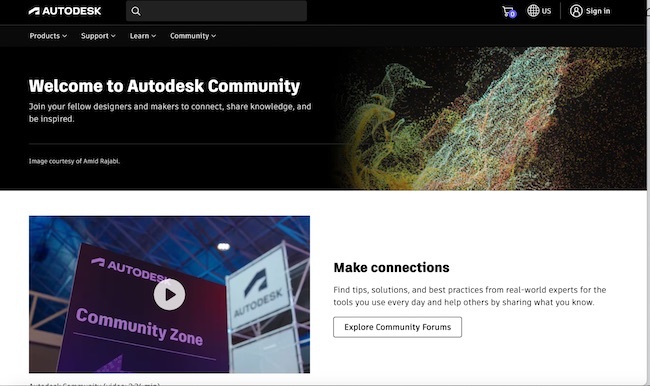Click Welcome to Autodesk Community heading

(x=164, y=86)
